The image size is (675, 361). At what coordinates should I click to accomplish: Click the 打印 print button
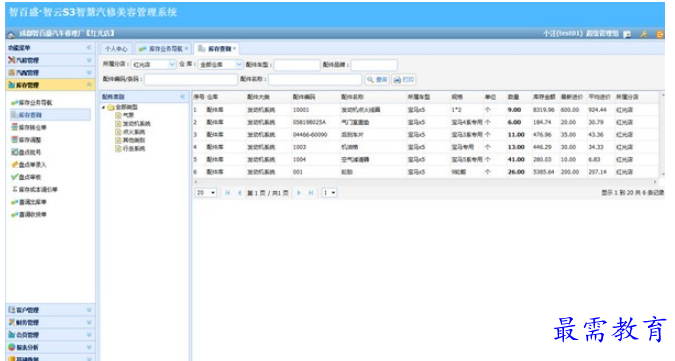[x=404, y=80]
